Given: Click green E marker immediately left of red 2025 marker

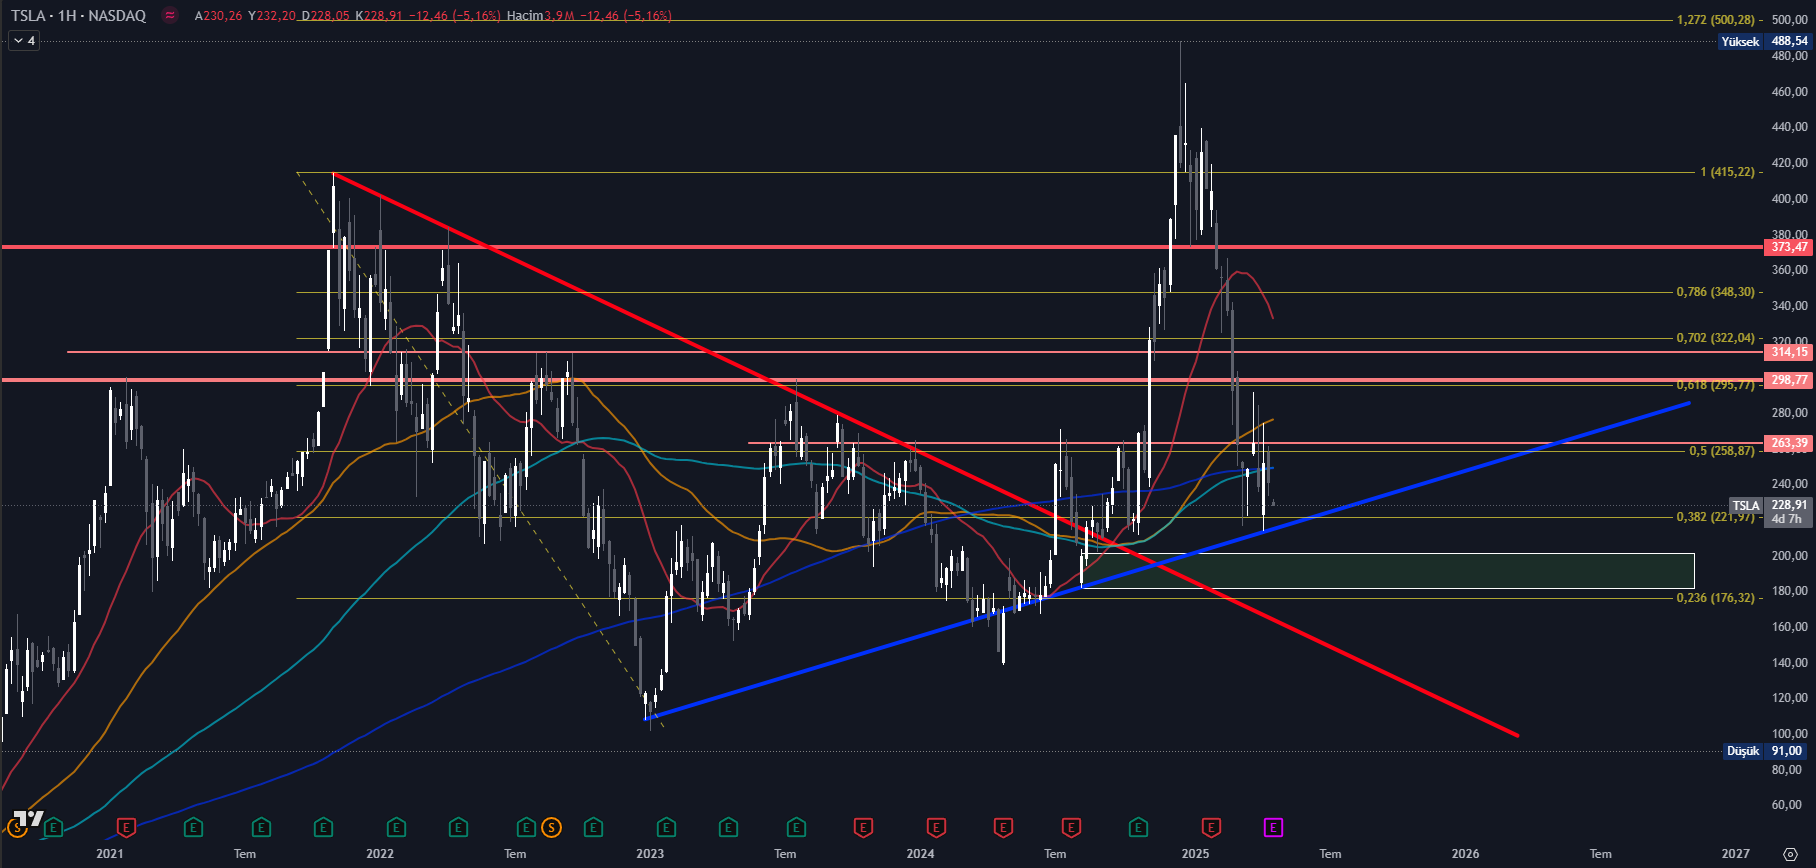Looking at the screenshot, I should coord(1138,828).
